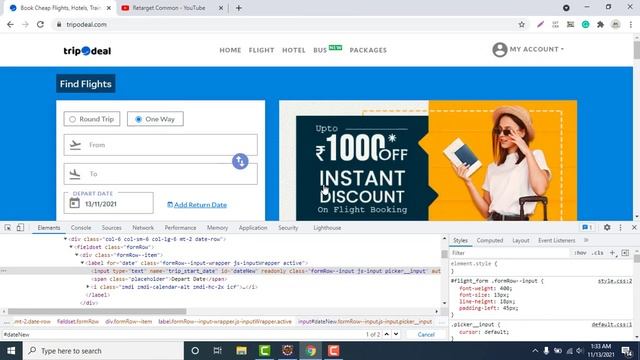
Task: Click the depart date field 13/11/2021
Action: click(x=109, y=203)
